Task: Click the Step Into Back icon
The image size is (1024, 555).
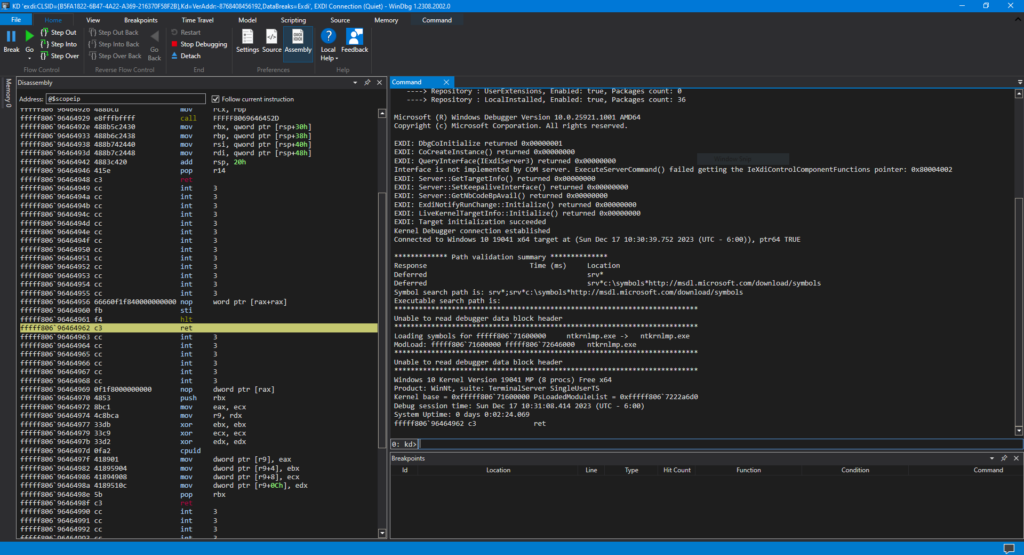Action: click(93, 44)
